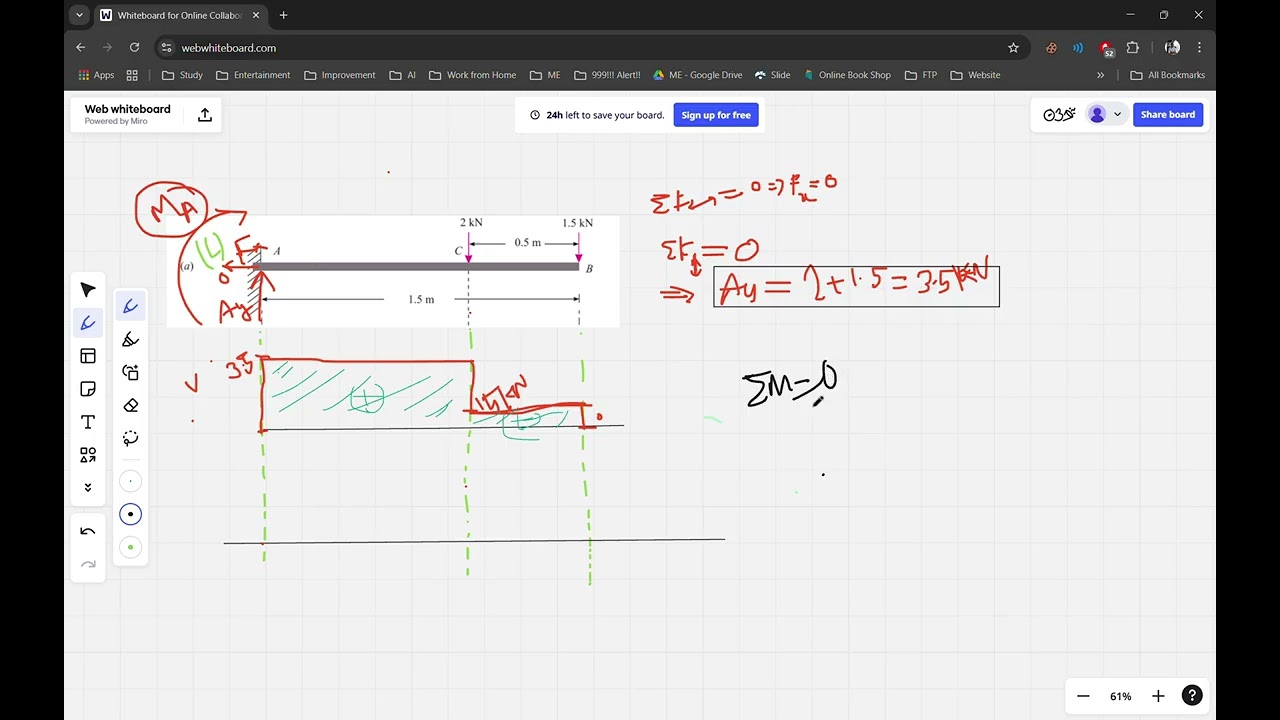This screenshot has height=720, width=1280.
Task: Open the ME bookmarks folder
Action: (545, 75)
